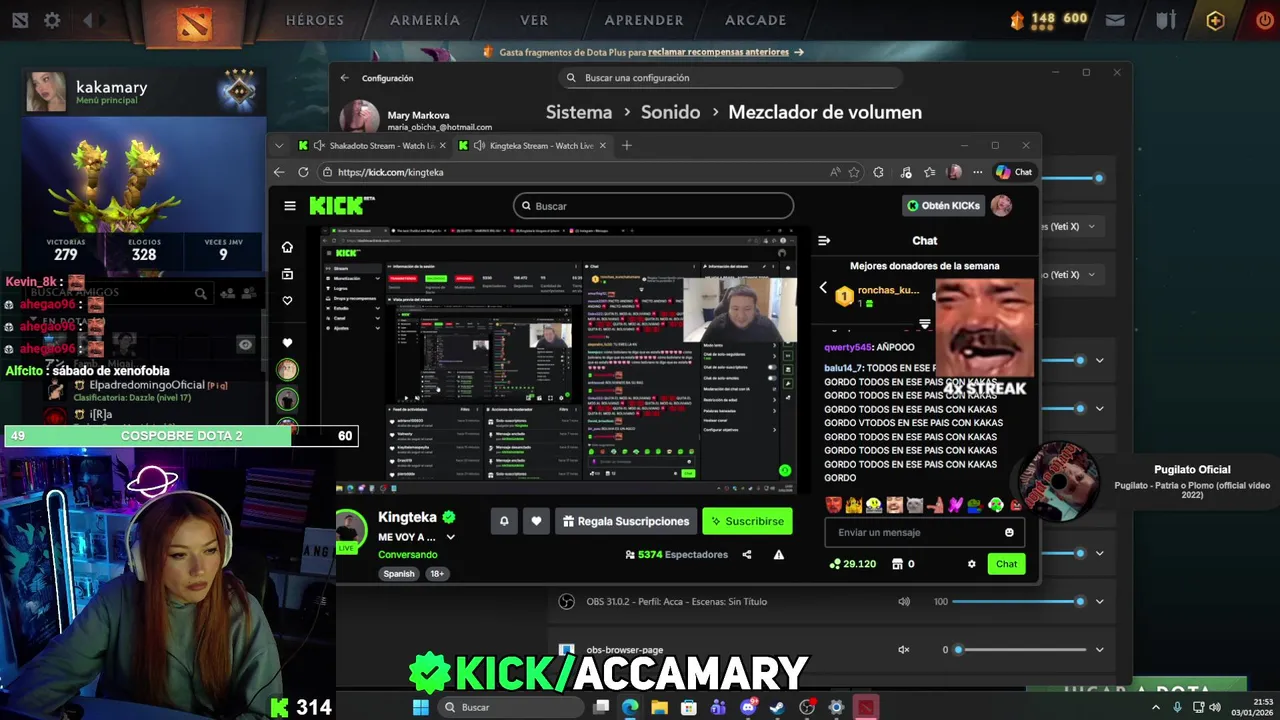Unmute the Shakadoto Stream tab audio icon

[x=319, y=146]
